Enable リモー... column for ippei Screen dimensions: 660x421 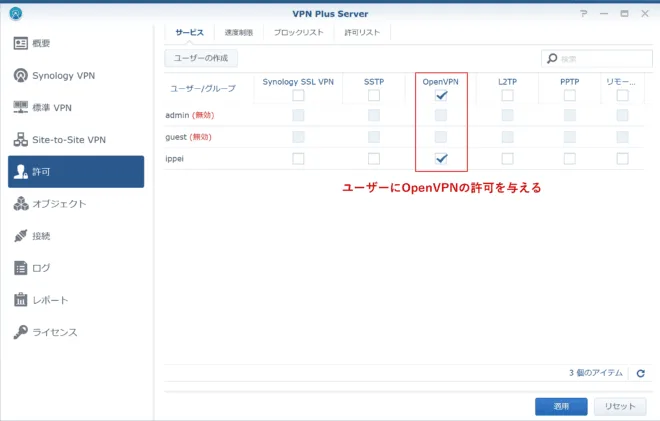pos(623,159)
